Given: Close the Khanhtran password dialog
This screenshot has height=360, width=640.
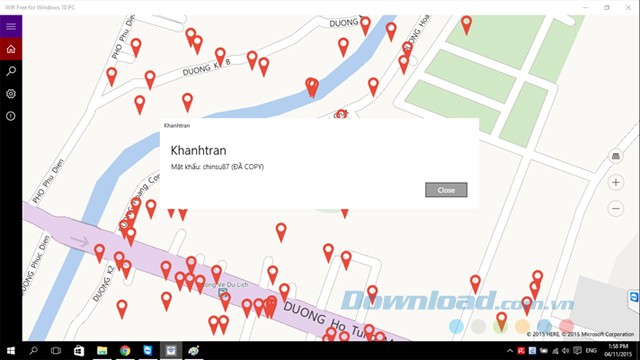Looking at the screenshot, I should point(446,190).
